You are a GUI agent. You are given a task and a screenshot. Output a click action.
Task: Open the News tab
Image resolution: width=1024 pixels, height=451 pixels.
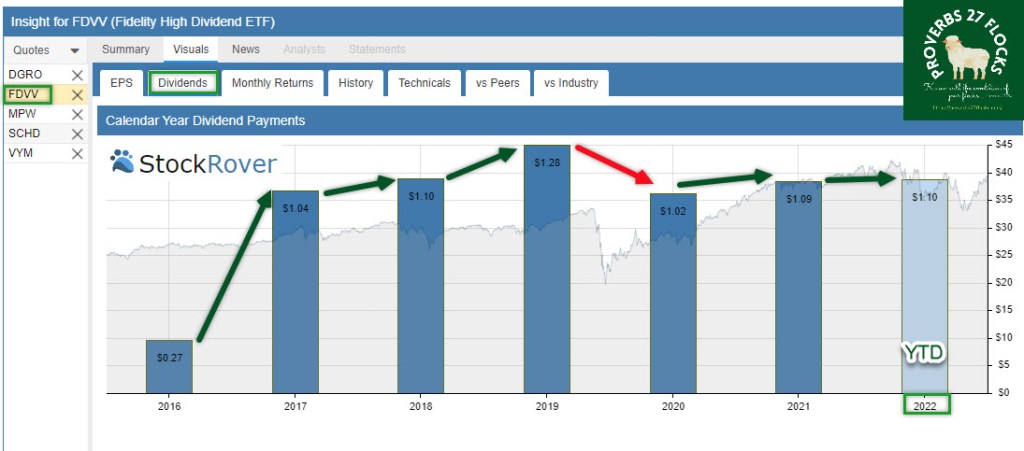[x=246, y=49]
